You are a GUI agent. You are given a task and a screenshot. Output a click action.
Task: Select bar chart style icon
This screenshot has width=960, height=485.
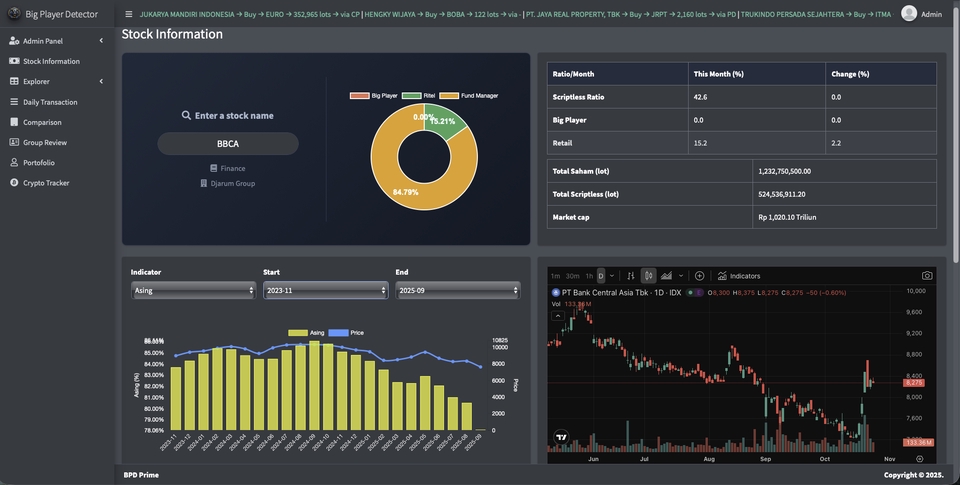point(631,276)
